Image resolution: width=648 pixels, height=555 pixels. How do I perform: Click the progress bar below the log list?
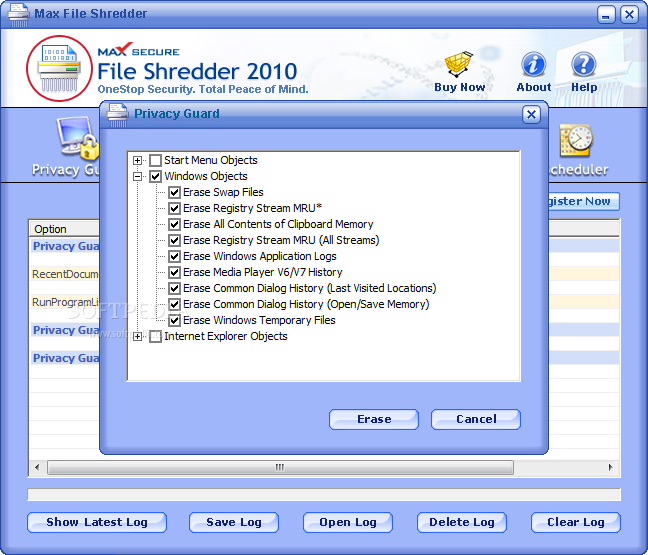point(324,495)
